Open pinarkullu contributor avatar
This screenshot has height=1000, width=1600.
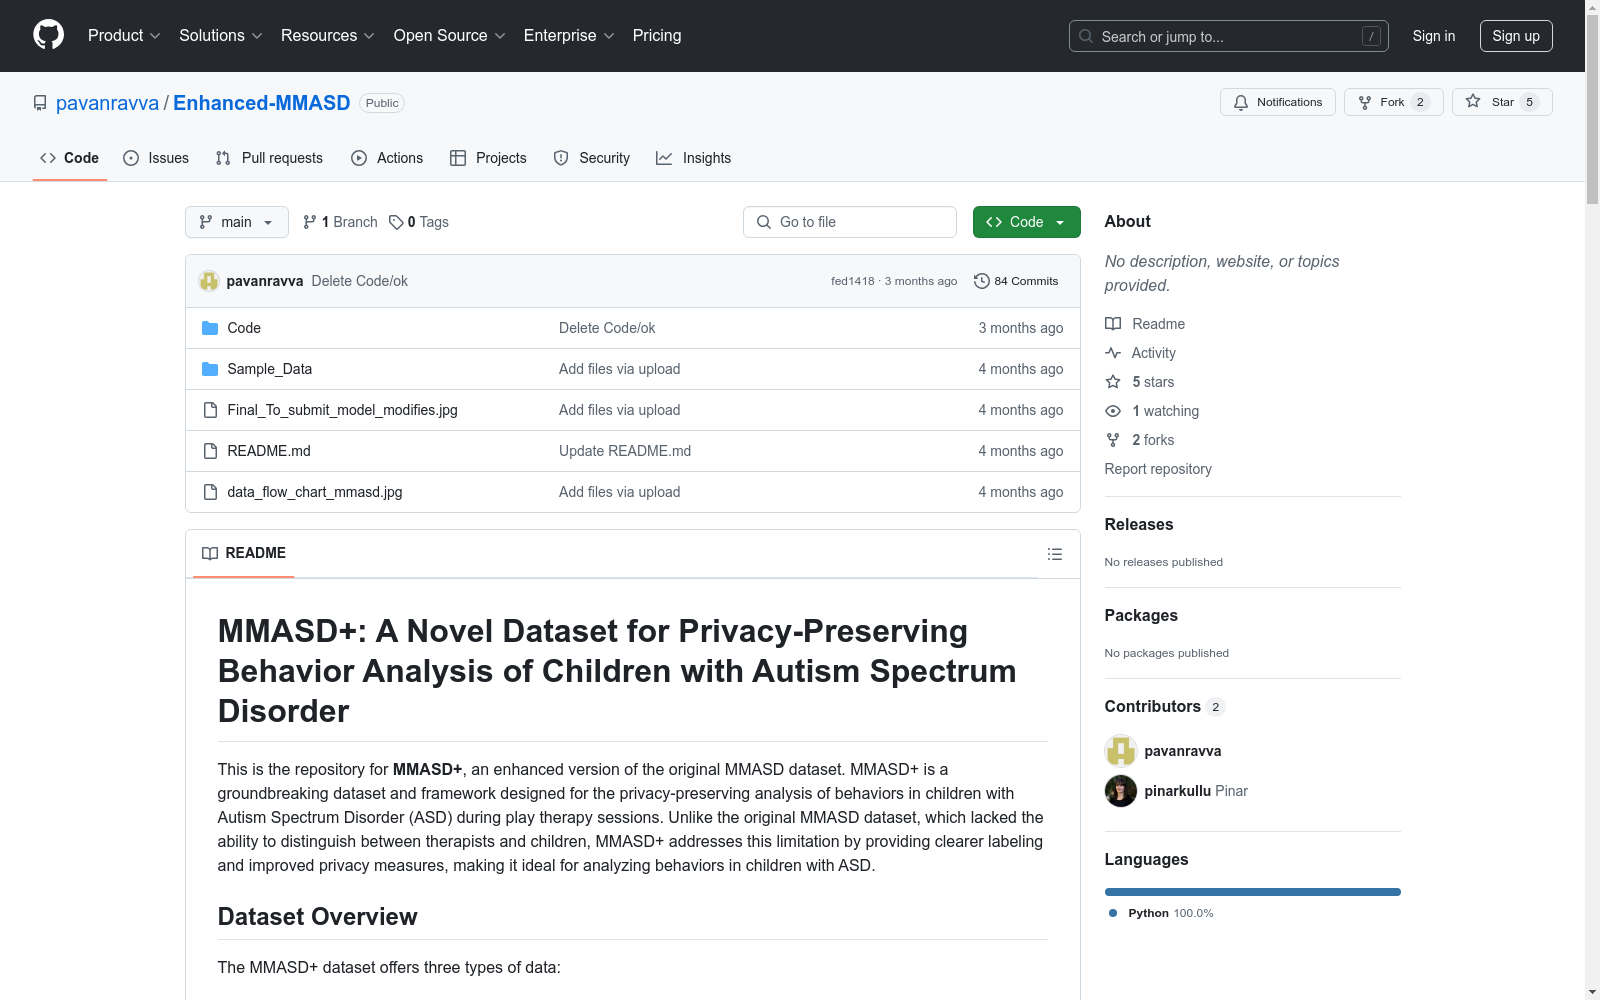click(x=1120, y=791)
